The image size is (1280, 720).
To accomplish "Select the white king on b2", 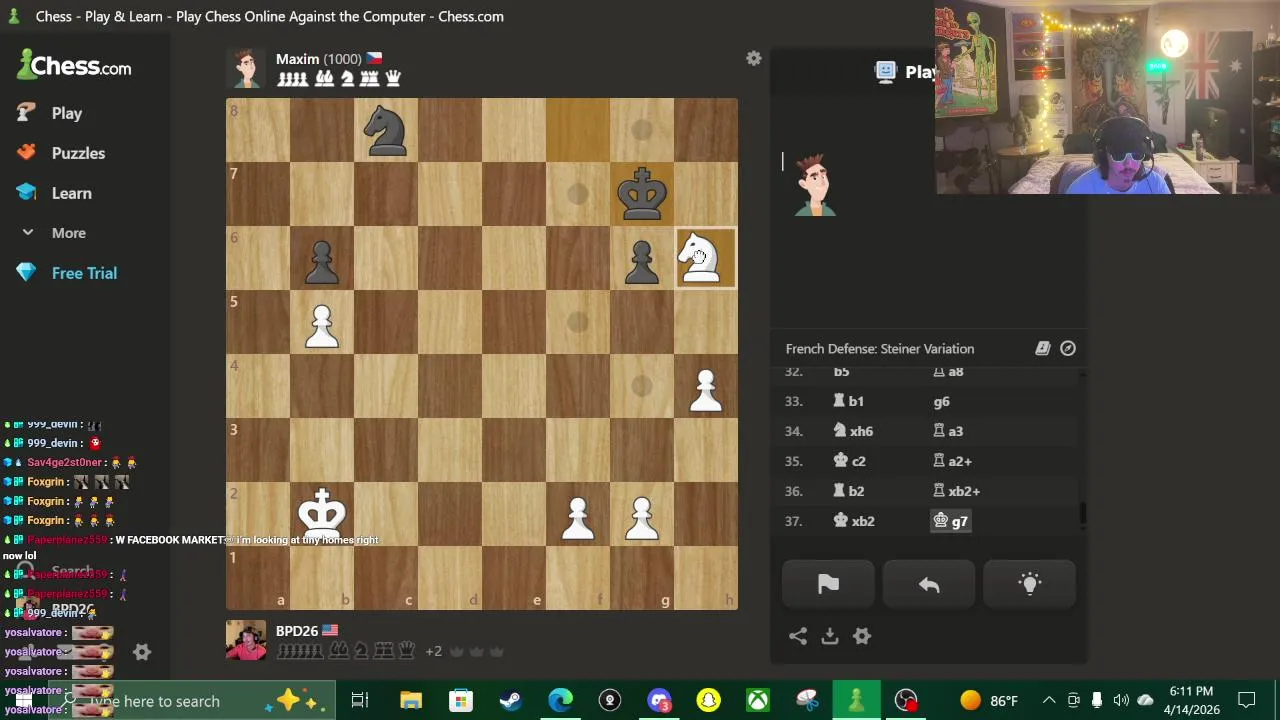I will [x=322, y=513].
